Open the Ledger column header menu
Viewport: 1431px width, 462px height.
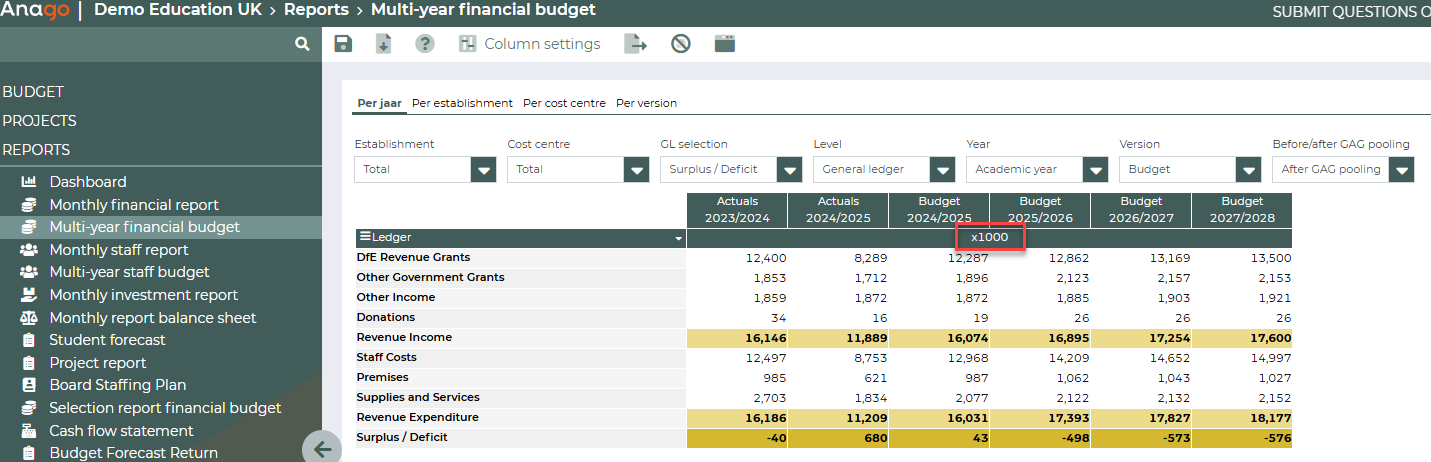(679, 238)
